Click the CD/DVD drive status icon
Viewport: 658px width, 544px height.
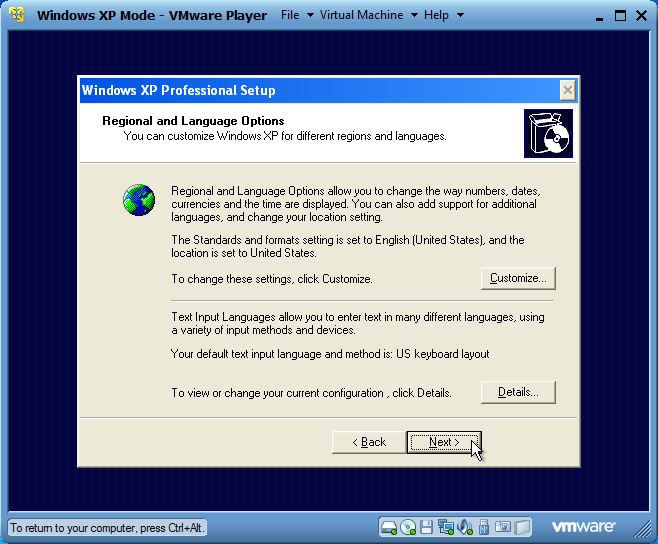408,527
